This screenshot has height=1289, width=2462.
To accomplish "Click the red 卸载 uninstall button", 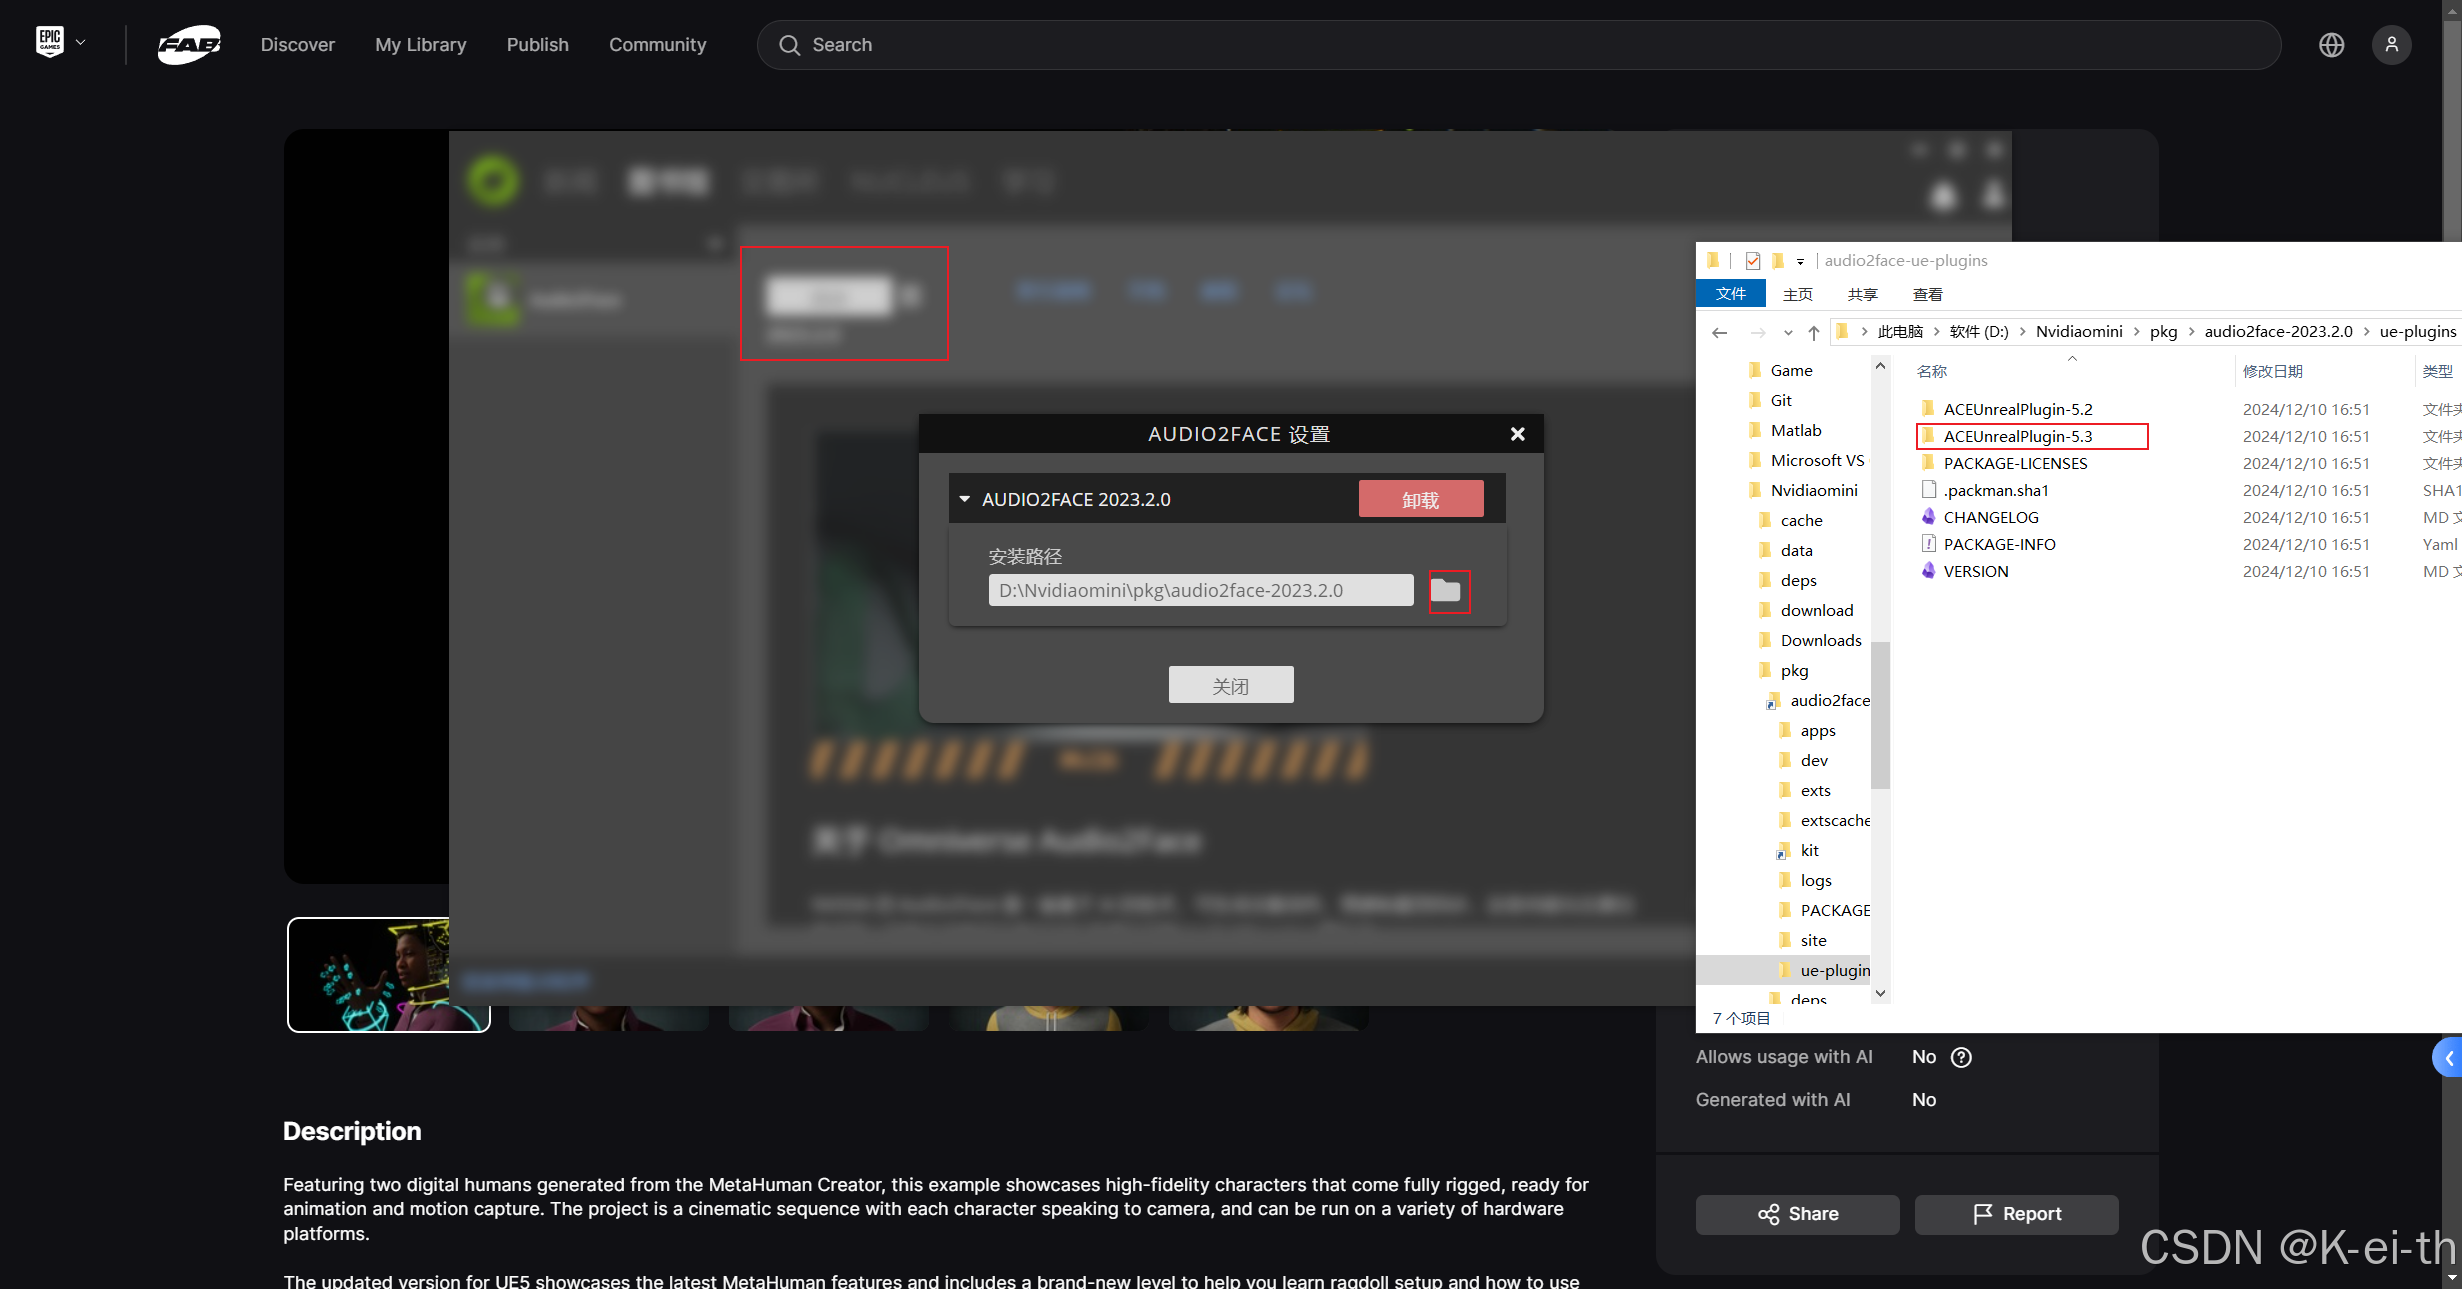I will [1420, 499].
